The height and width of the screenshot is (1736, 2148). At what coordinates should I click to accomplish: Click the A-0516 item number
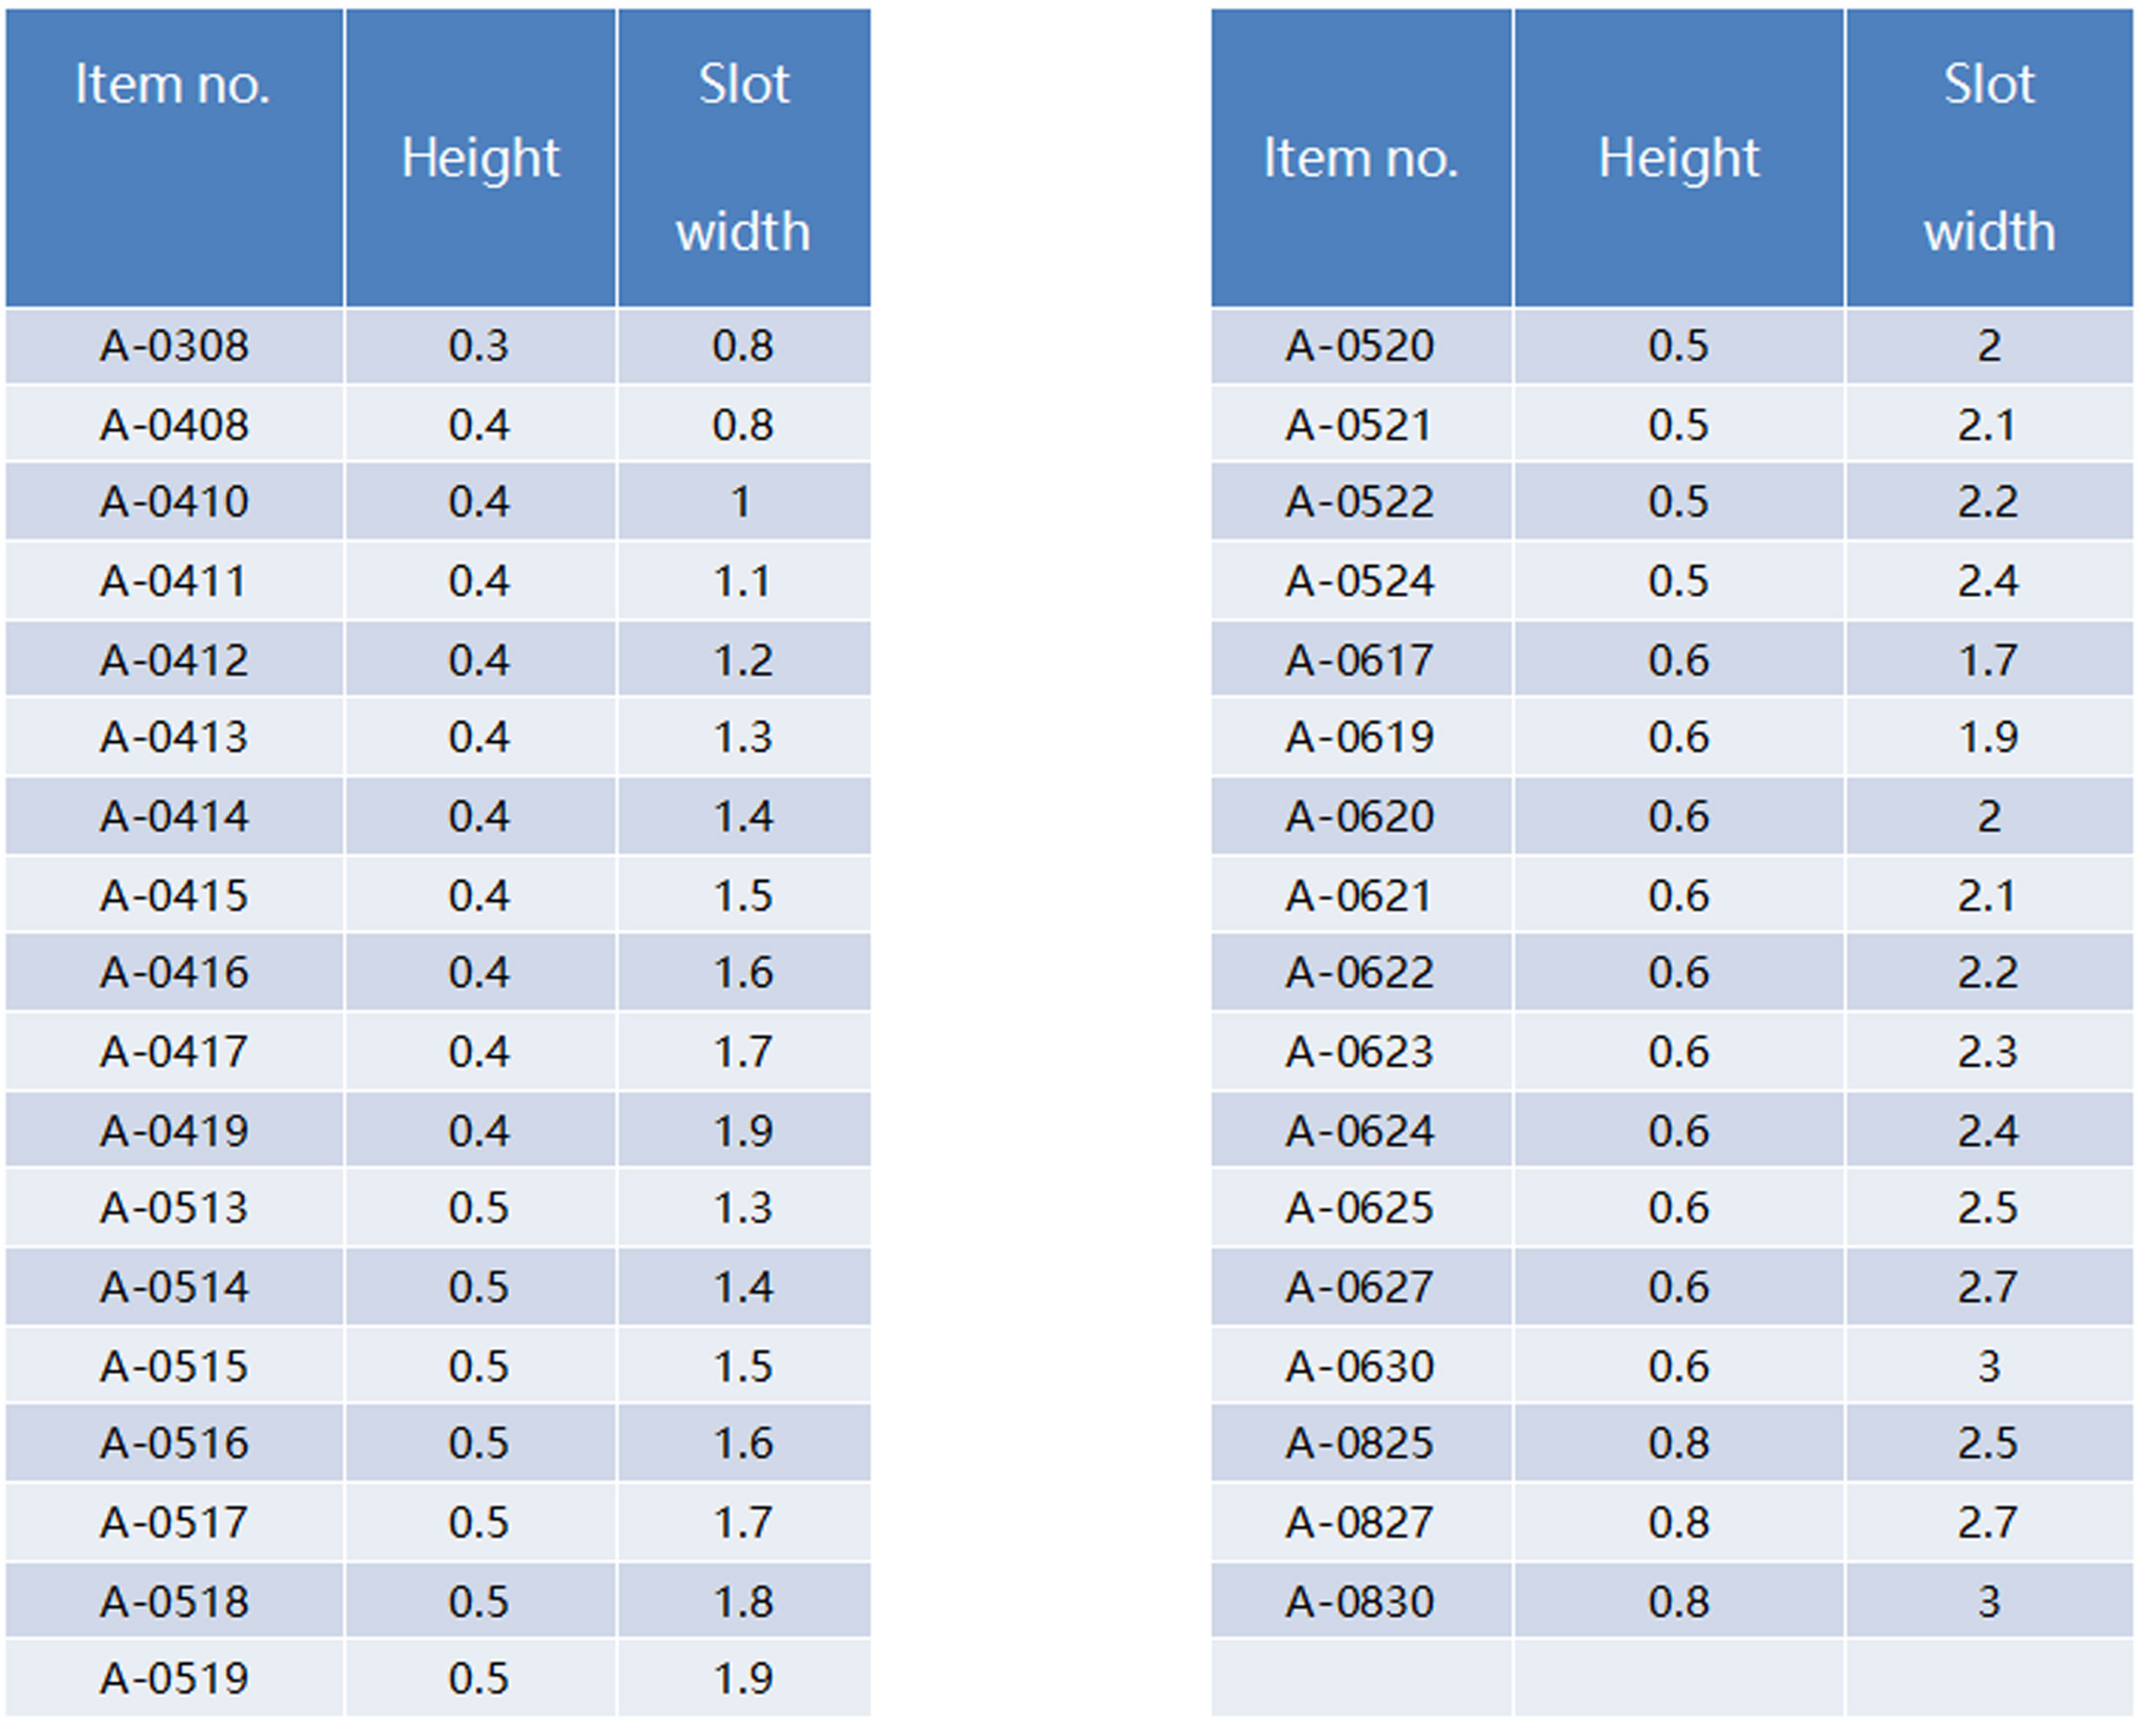[174, 1443]
